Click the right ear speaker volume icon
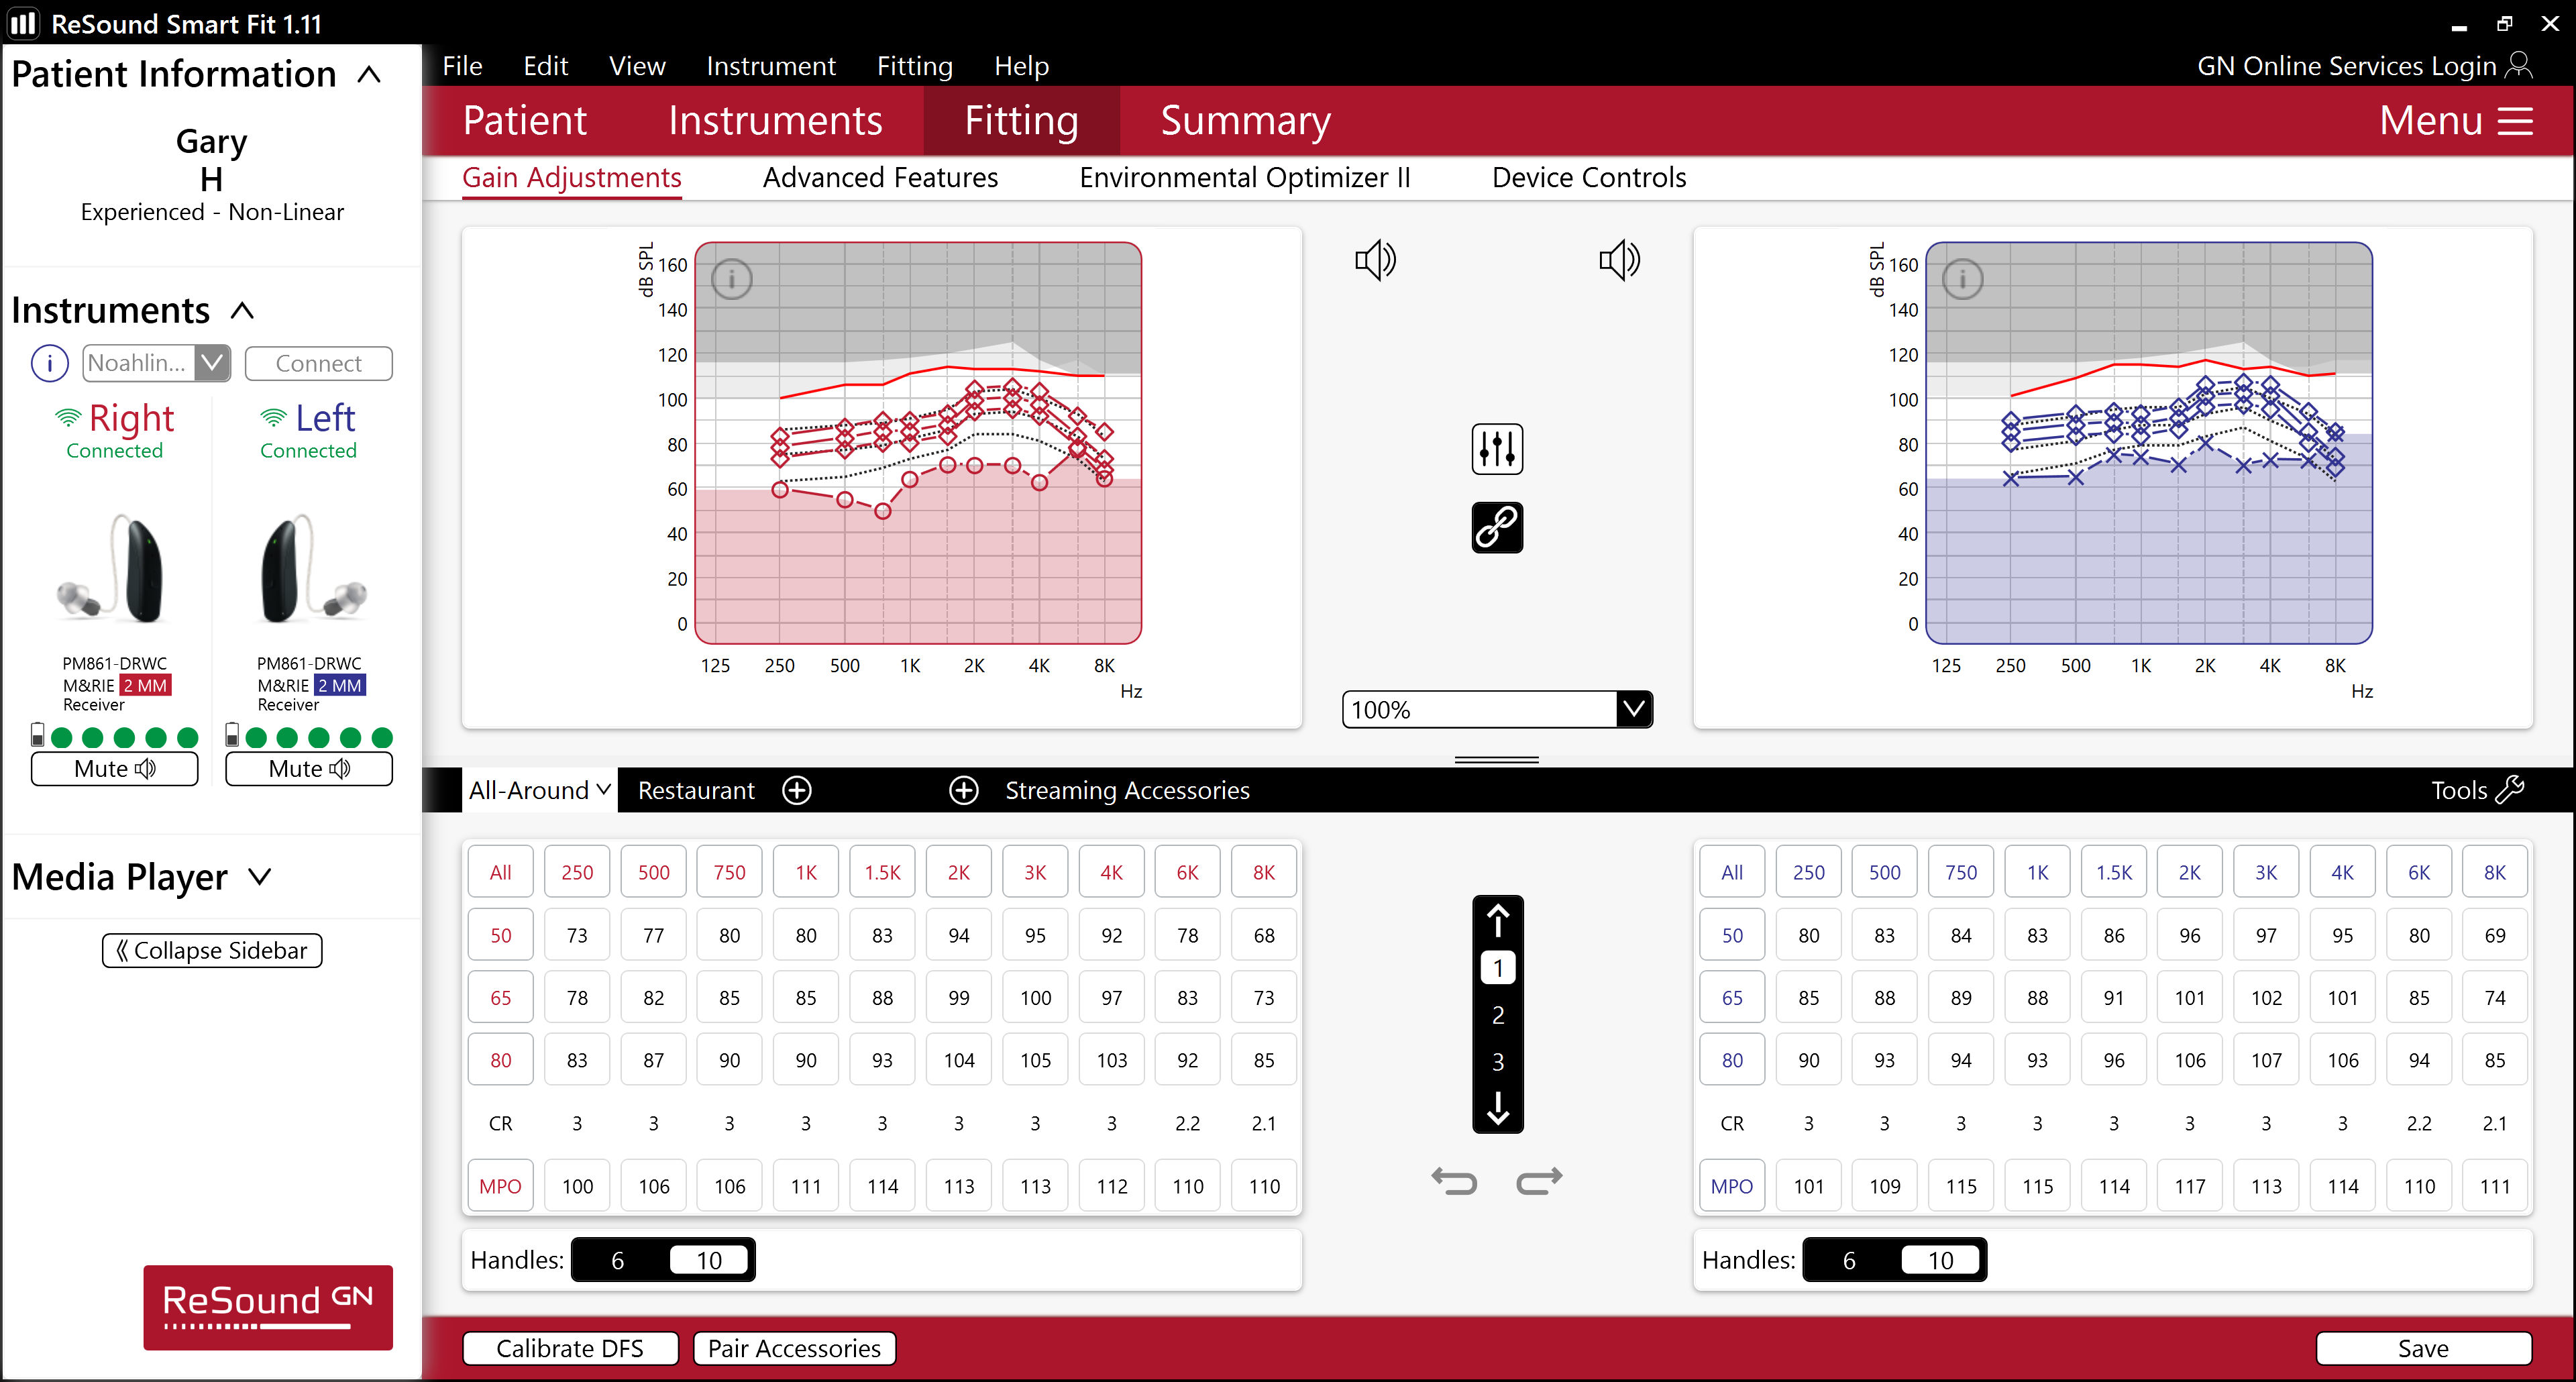This screenshot has height=1382, width=2576. click(1375, 261)
